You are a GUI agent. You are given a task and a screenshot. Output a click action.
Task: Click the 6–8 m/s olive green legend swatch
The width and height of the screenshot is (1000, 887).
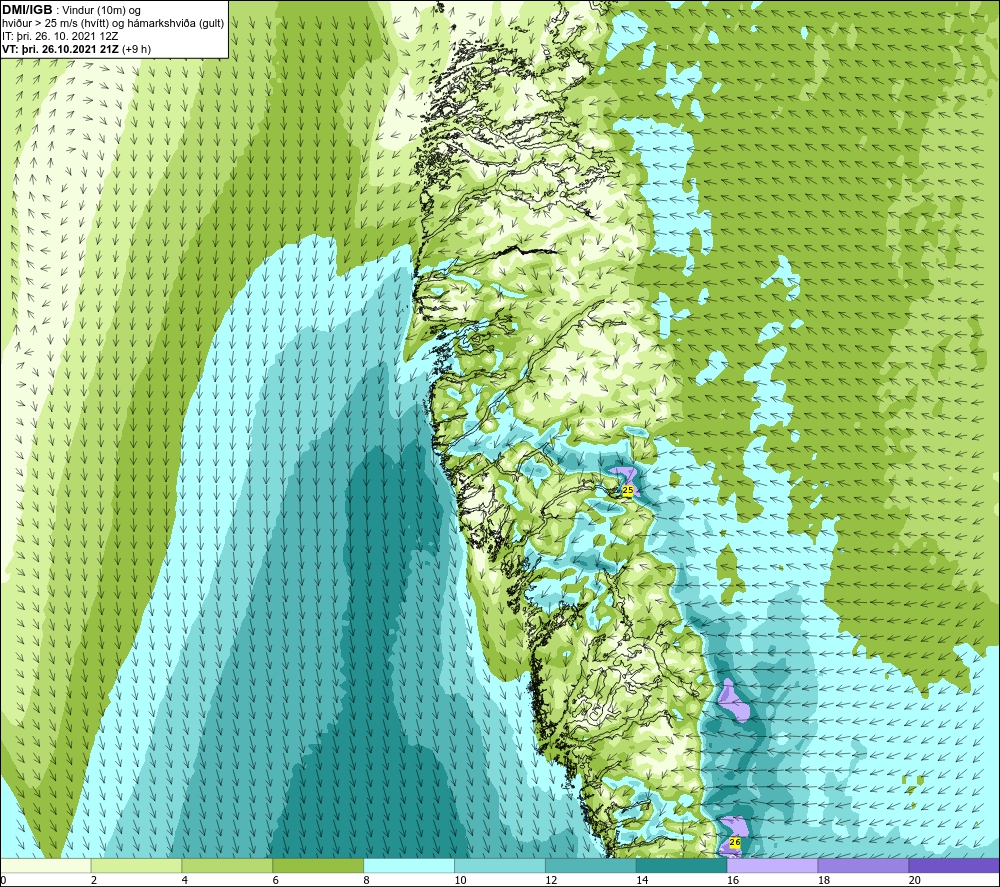pos(318,865)
